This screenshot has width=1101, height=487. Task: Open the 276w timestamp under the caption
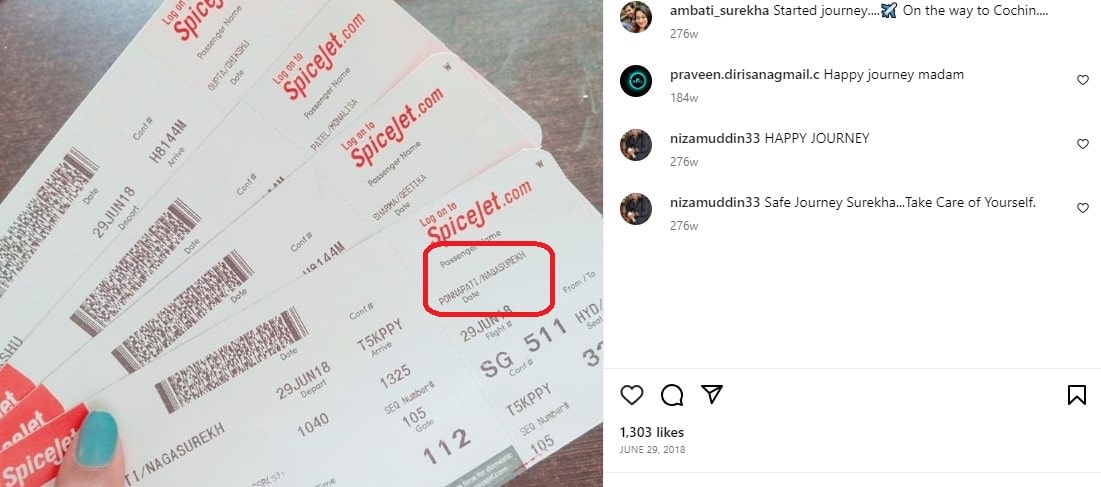(684, 34)
